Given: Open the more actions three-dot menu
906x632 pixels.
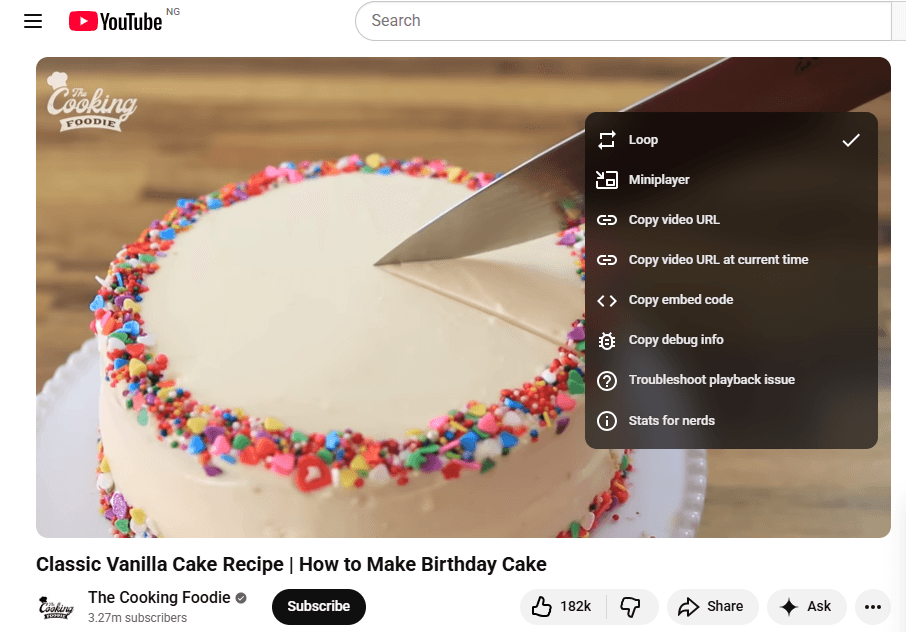Looking at the screenshot, I should (x=872, y=607).
